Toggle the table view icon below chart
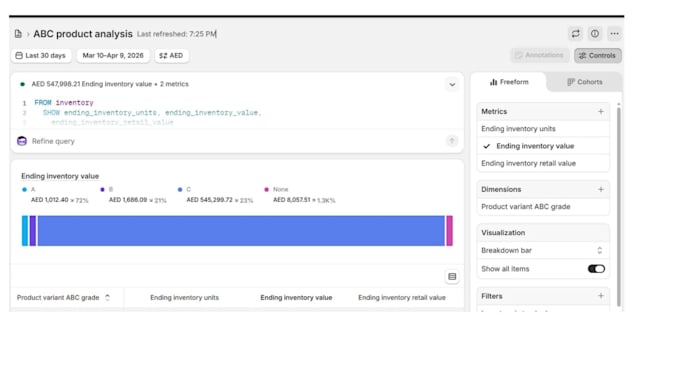The image size is (680, 367). coord(452,276)
